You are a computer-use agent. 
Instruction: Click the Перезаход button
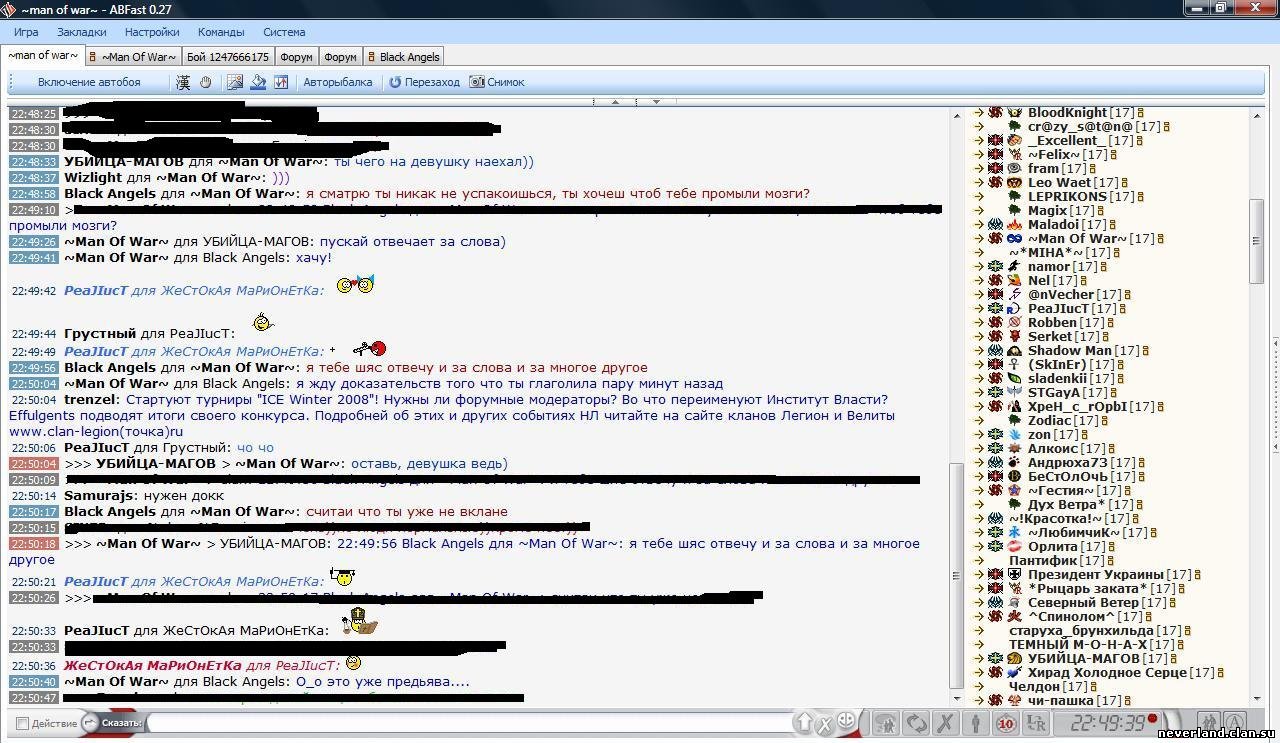point(425,82)
